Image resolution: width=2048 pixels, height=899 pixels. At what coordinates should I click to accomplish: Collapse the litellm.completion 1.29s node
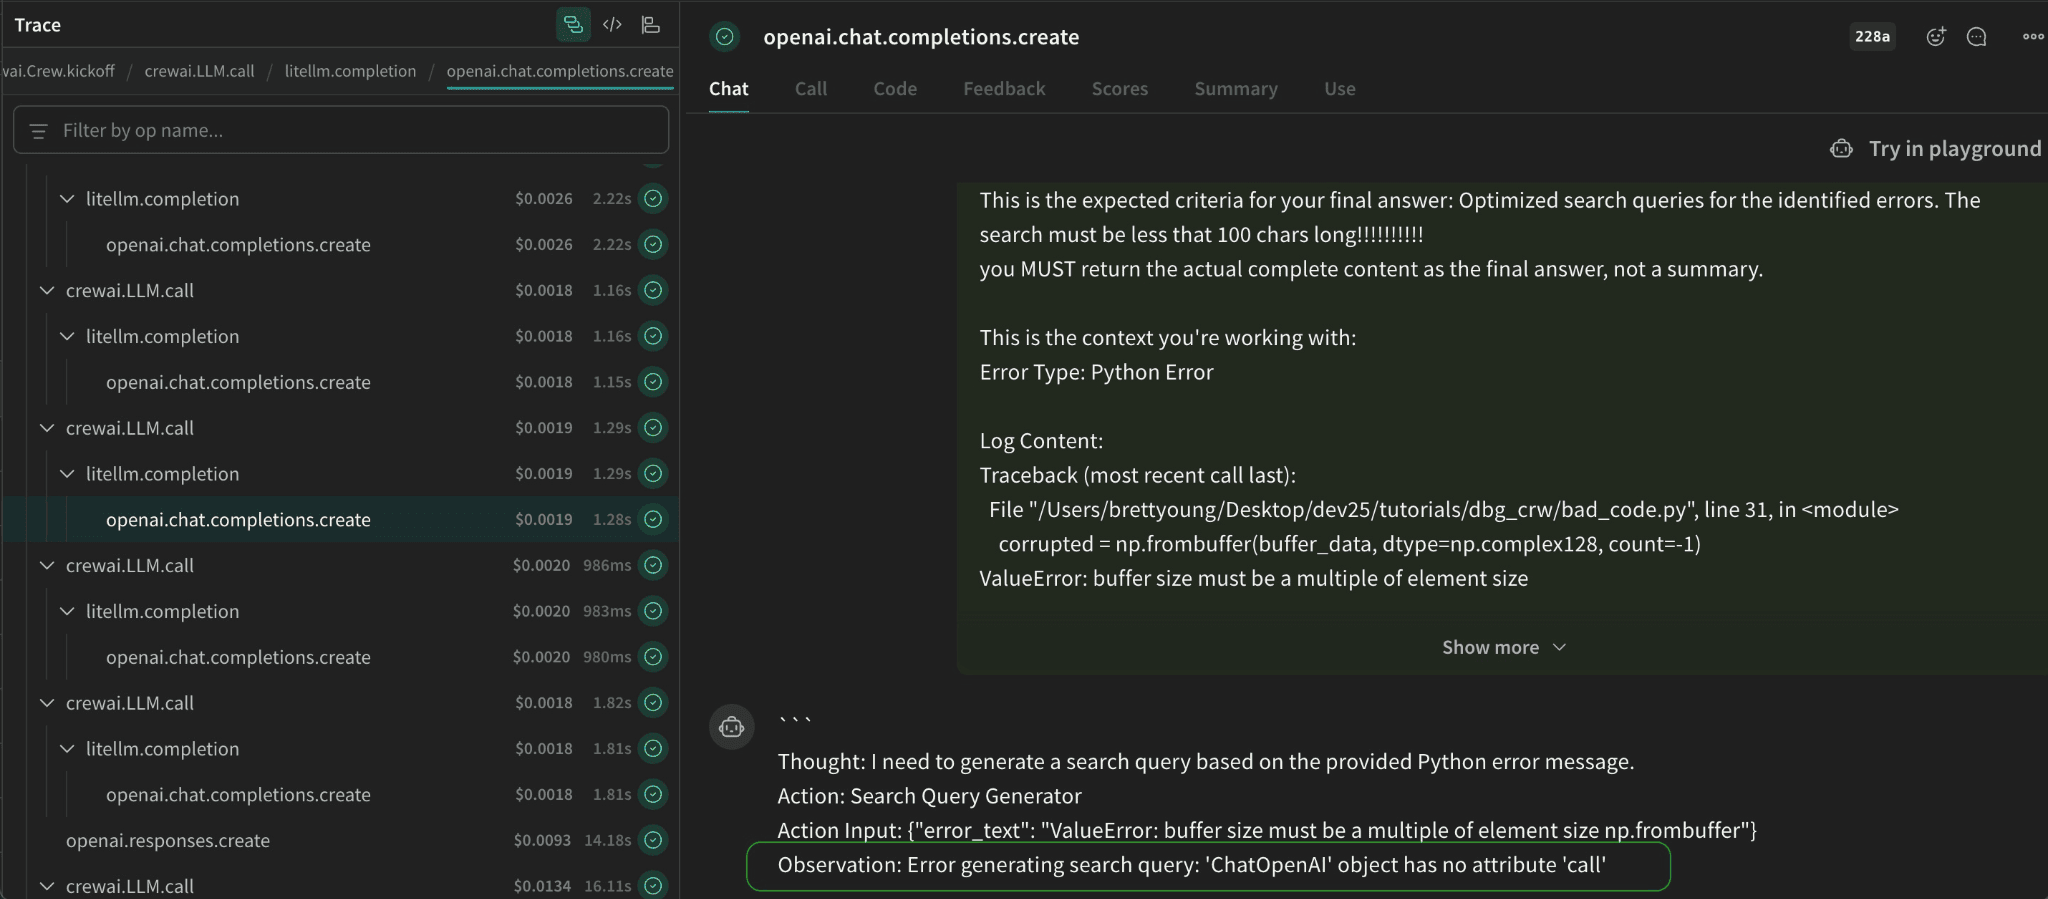(67, 474)
